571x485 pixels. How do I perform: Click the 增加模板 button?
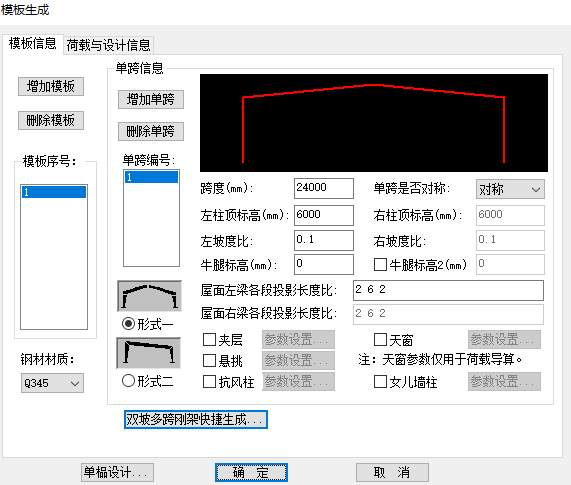51,87
